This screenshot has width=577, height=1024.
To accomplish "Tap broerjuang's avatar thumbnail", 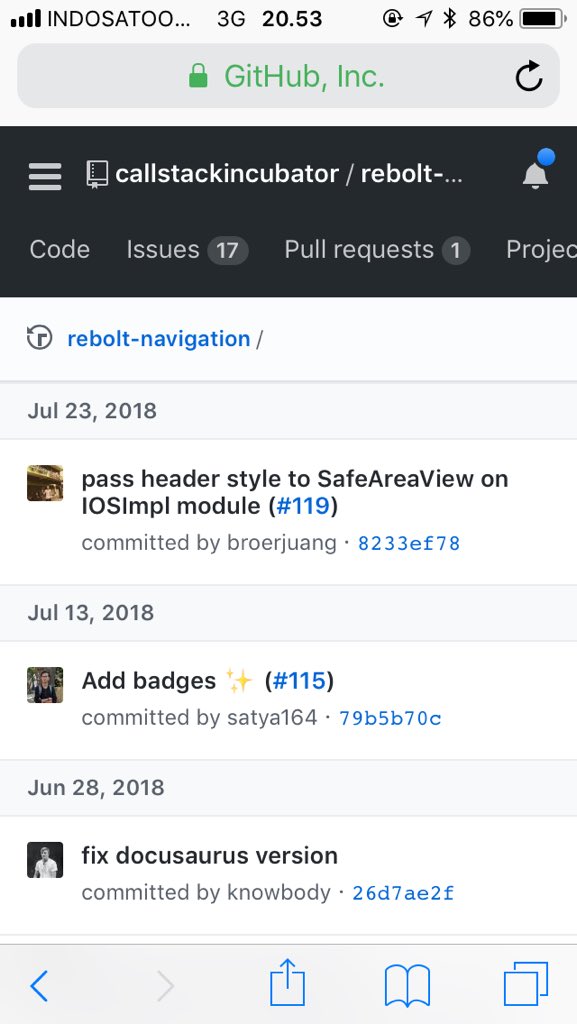I will 45,483.
